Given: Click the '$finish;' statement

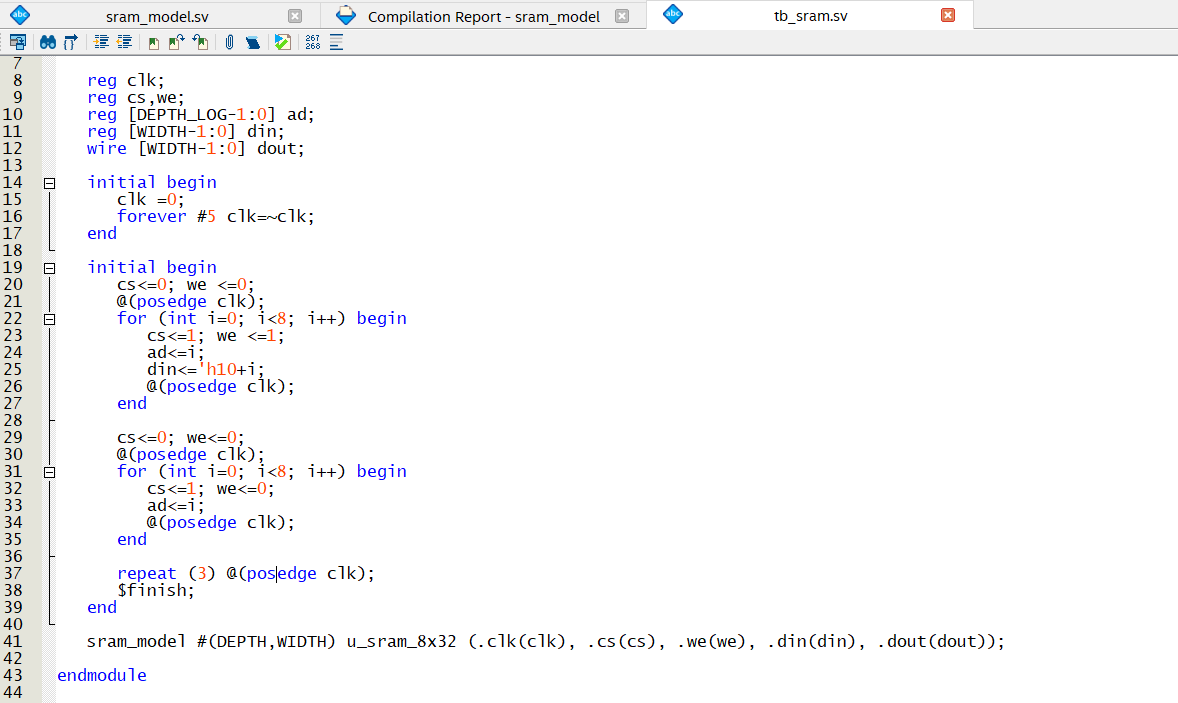Looking at the screenshot, I should [156, 590].
